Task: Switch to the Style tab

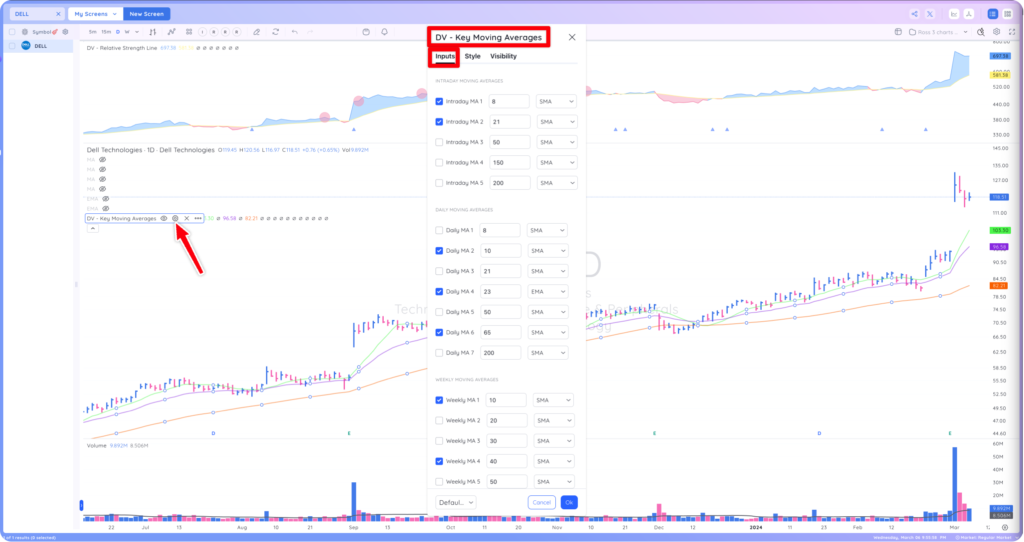Action: [472, 56]
